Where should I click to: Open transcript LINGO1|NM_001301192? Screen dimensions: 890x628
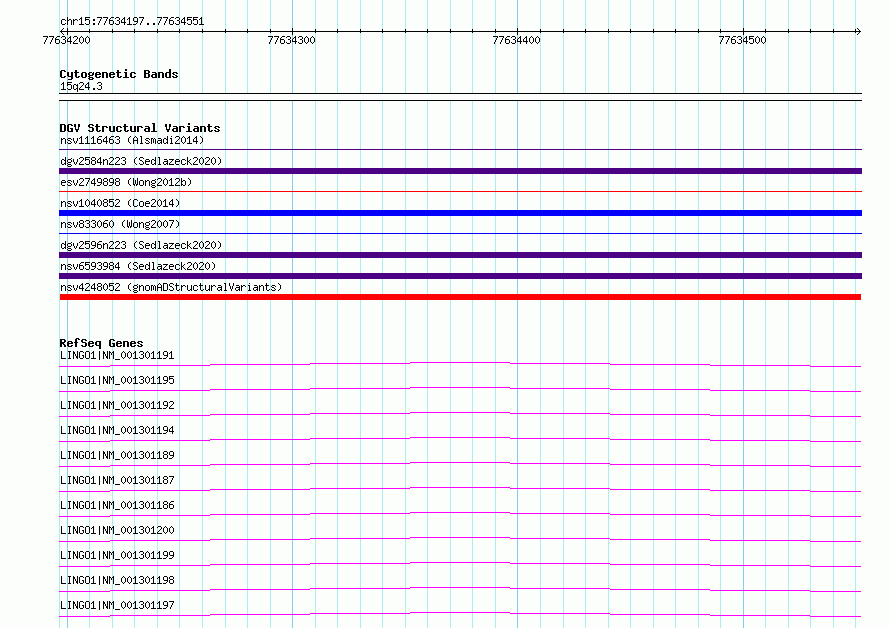[x=117, y=405]
